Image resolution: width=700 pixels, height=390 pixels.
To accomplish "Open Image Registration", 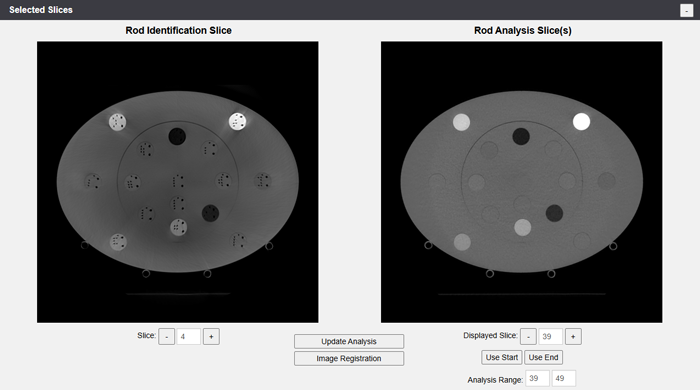I will click(x=349, y=358).
